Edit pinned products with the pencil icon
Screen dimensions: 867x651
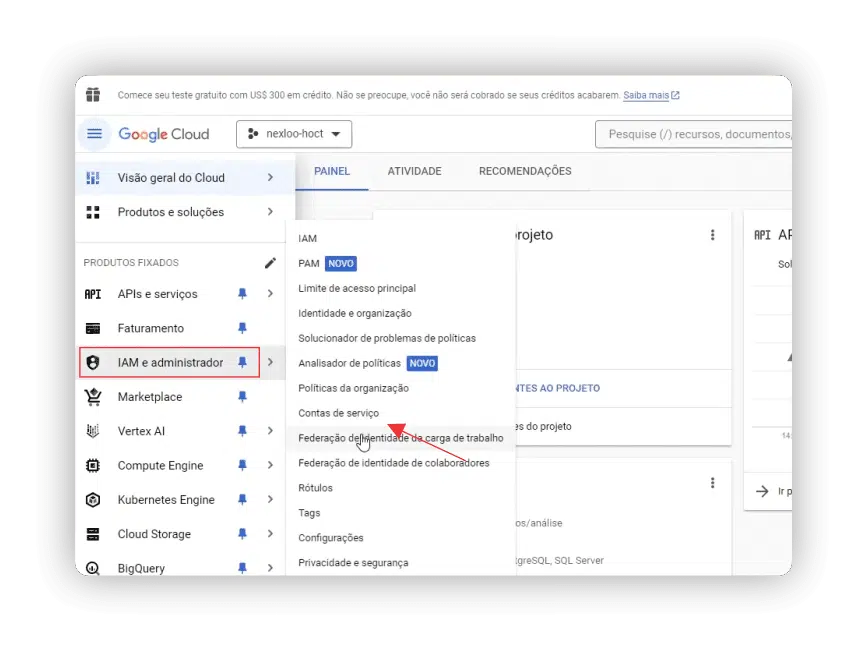(270, 263)
